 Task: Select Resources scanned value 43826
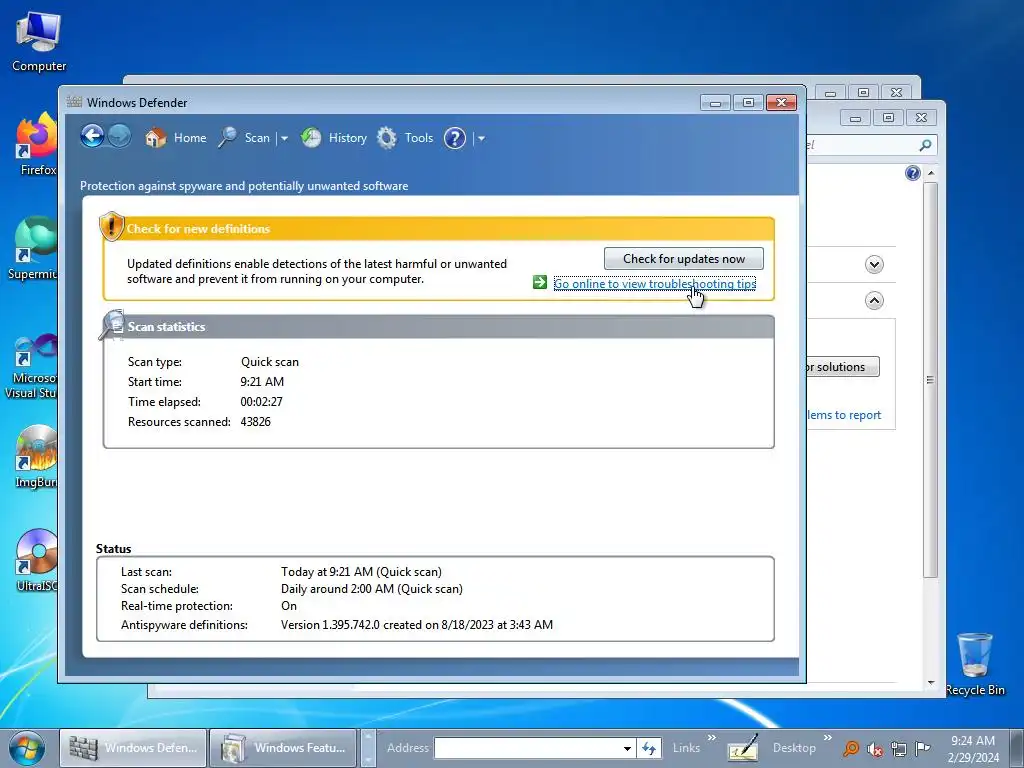pos(255,422)
